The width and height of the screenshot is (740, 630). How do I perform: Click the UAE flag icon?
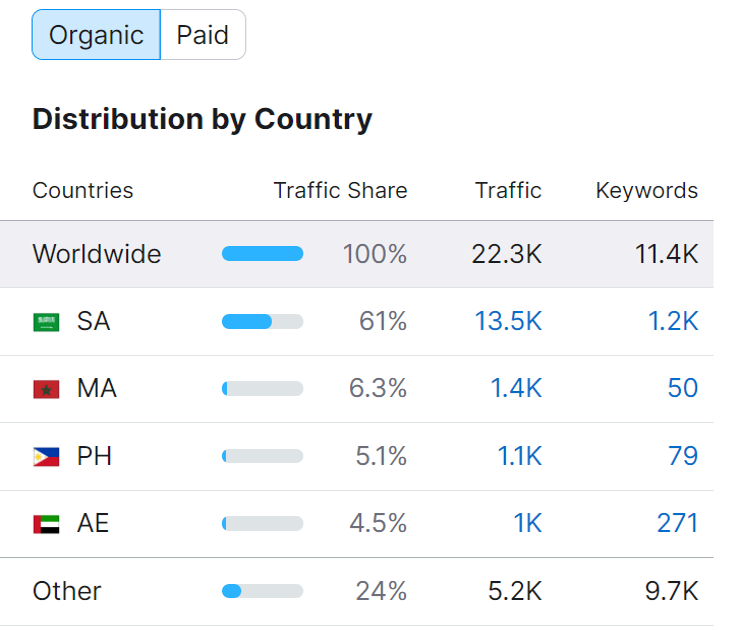(46, 524)
